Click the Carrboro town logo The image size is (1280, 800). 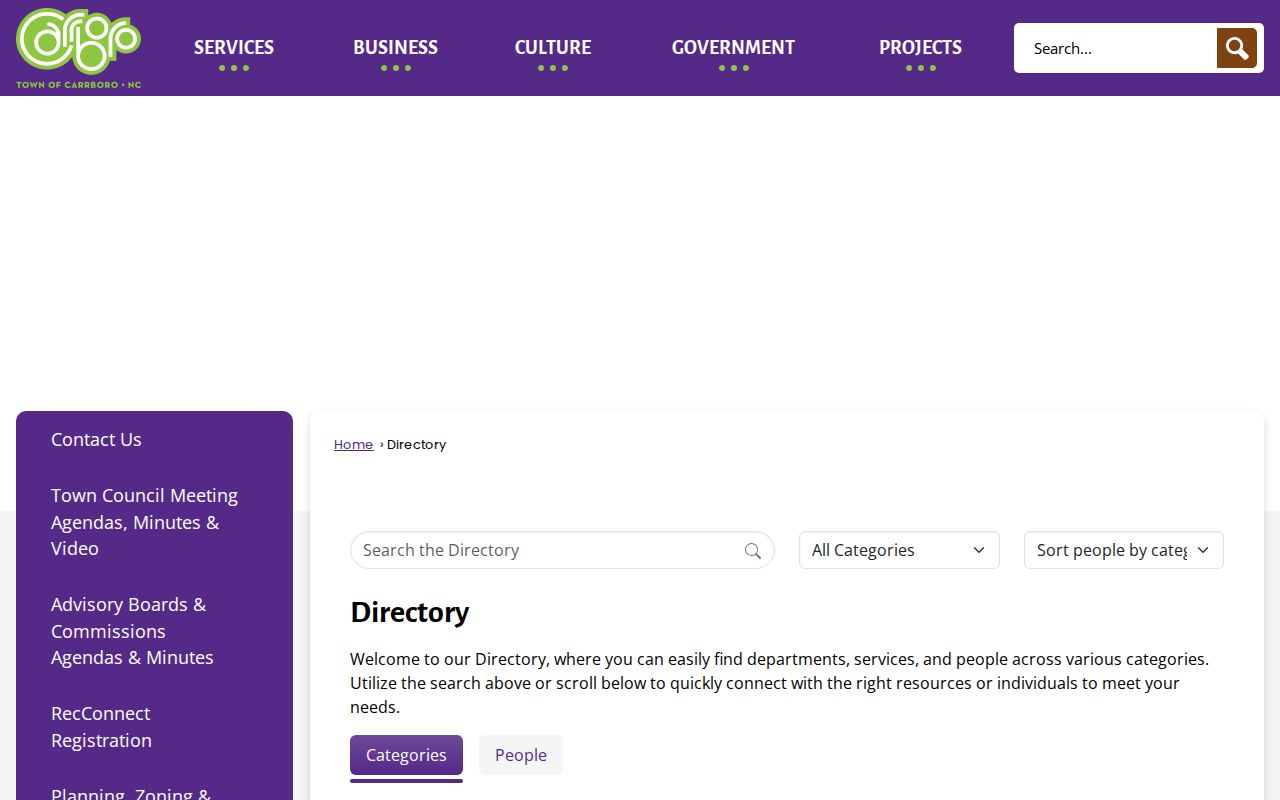point(78,48)
